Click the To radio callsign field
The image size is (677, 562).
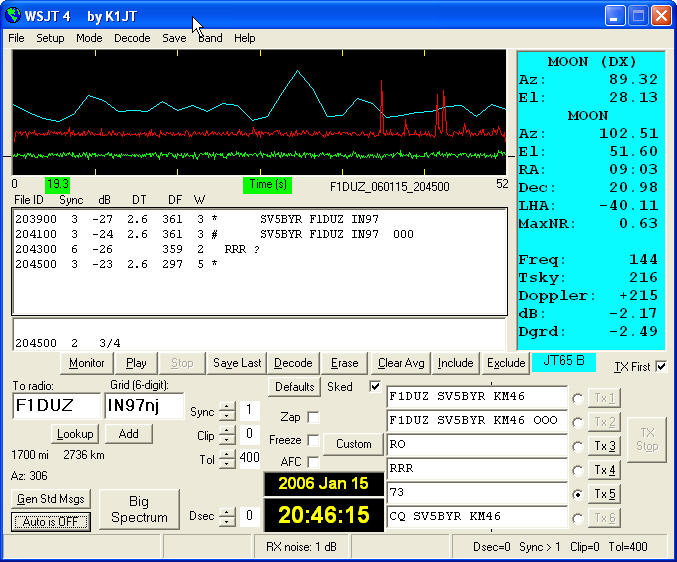pos(56,407)
